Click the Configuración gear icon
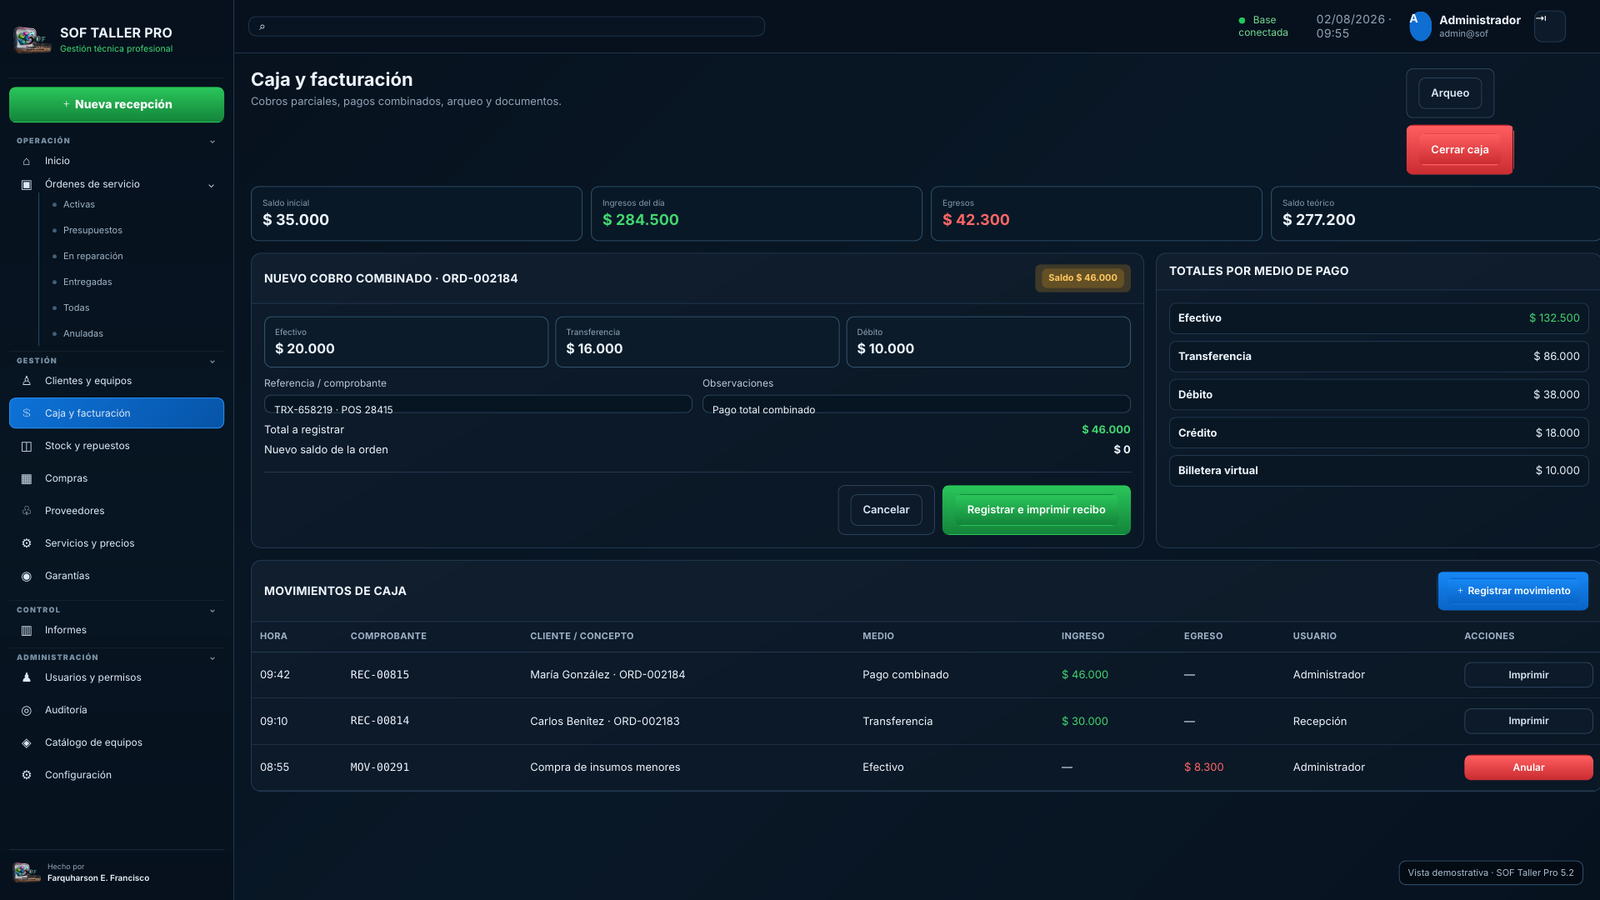This screenshot has width=1600, height=900. point(27,775)
